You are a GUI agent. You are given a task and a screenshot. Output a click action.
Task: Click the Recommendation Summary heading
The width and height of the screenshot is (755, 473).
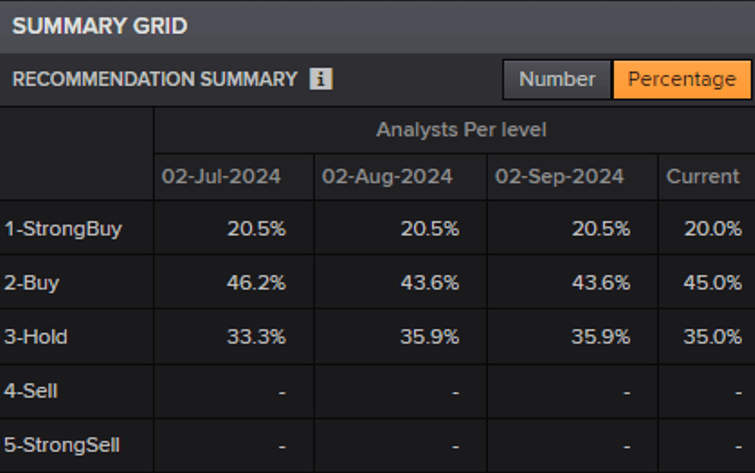coord(155,79)
